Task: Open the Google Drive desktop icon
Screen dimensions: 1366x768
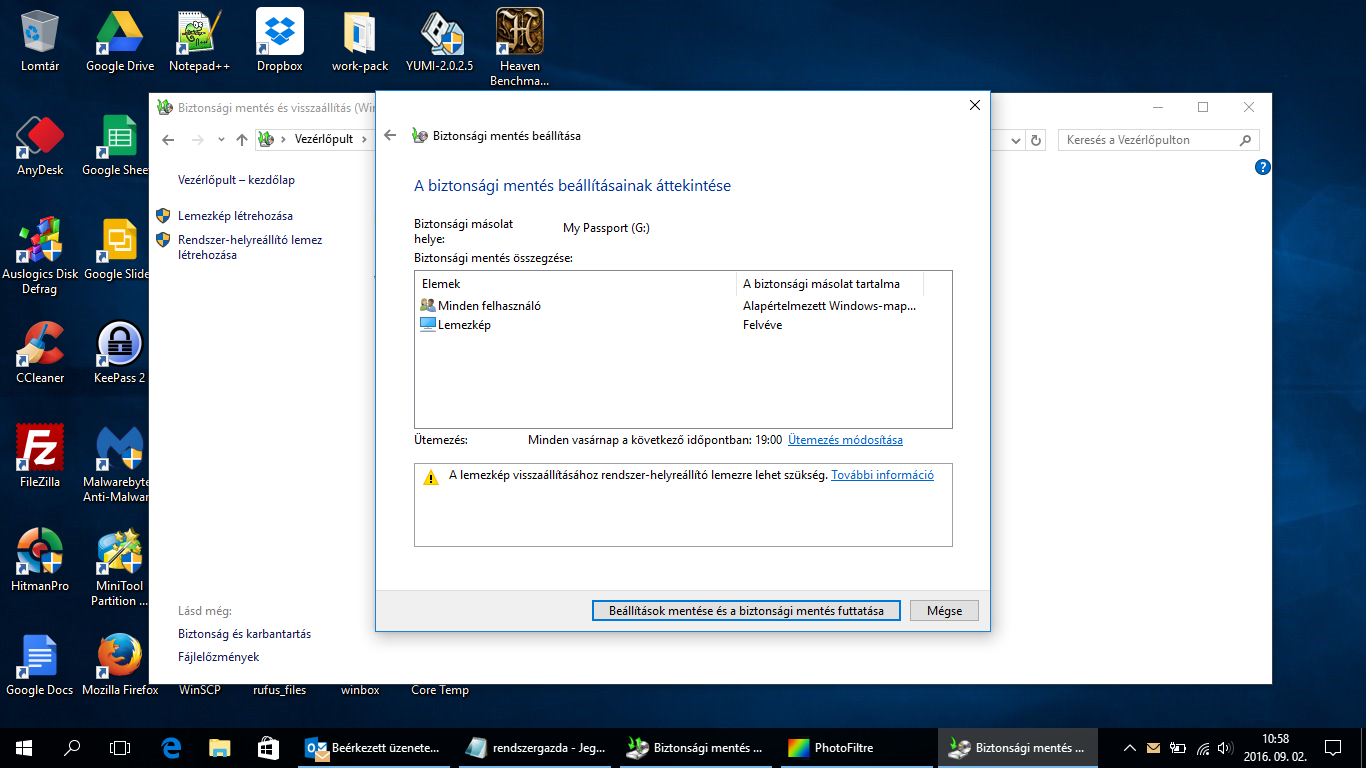Action: 120,40
